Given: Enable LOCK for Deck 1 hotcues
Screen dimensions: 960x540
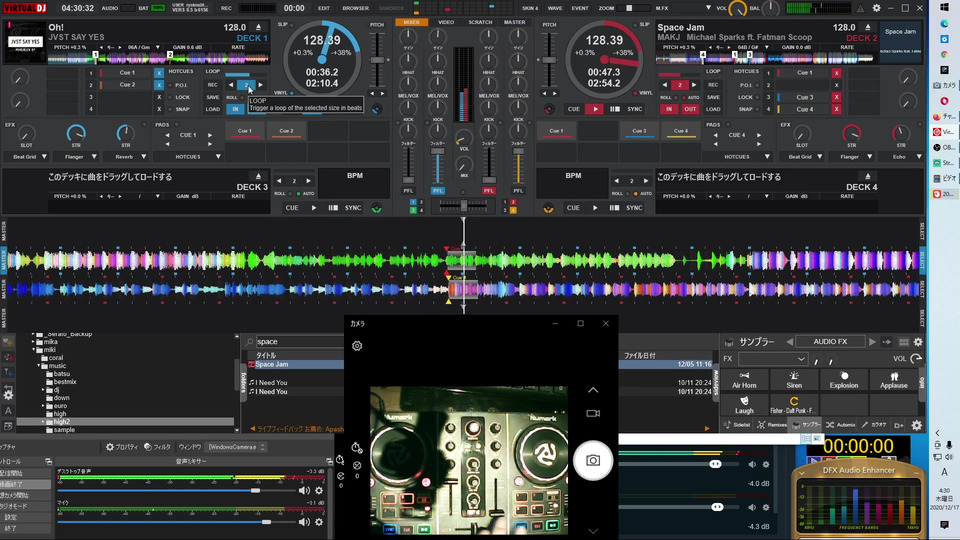Looking at the screenshot, I should pos(180,97).
